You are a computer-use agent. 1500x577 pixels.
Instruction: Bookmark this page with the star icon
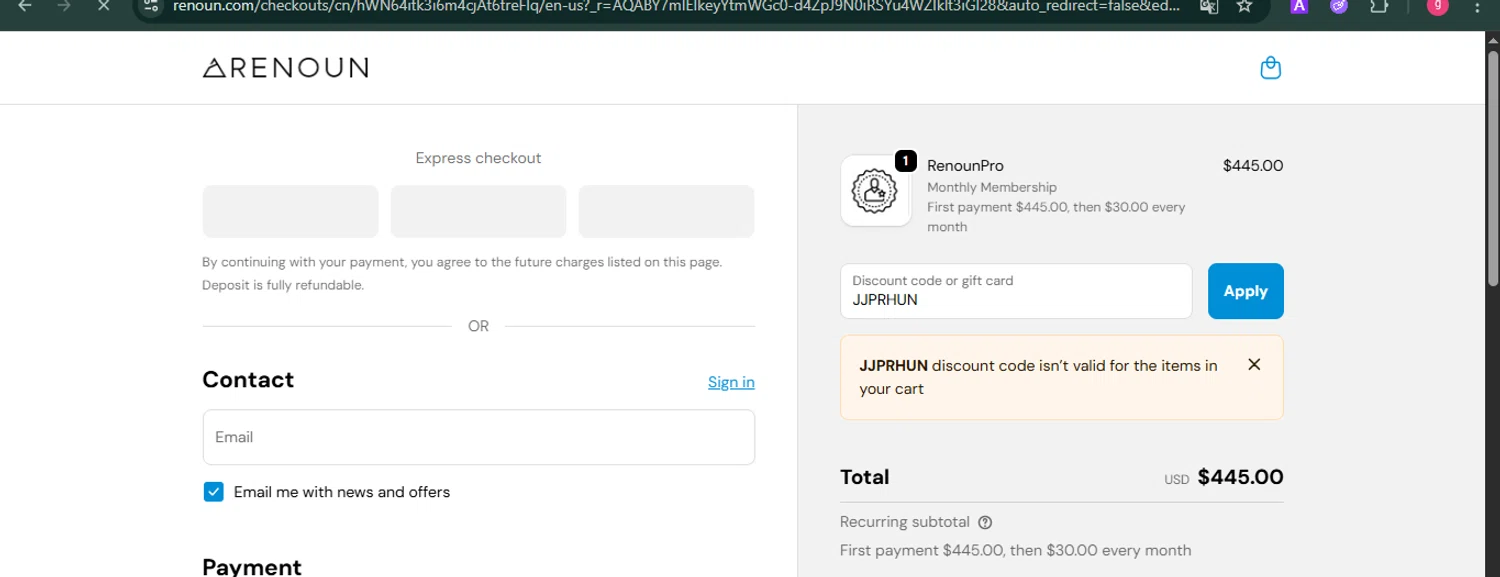click(x=1244, y=6)
